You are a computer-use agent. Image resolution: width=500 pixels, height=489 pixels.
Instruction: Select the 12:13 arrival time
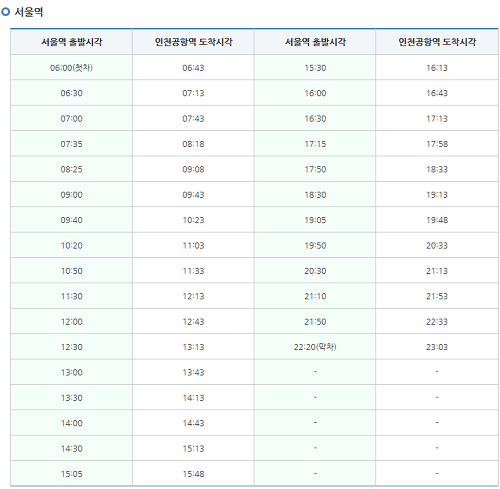coord(193,296)
